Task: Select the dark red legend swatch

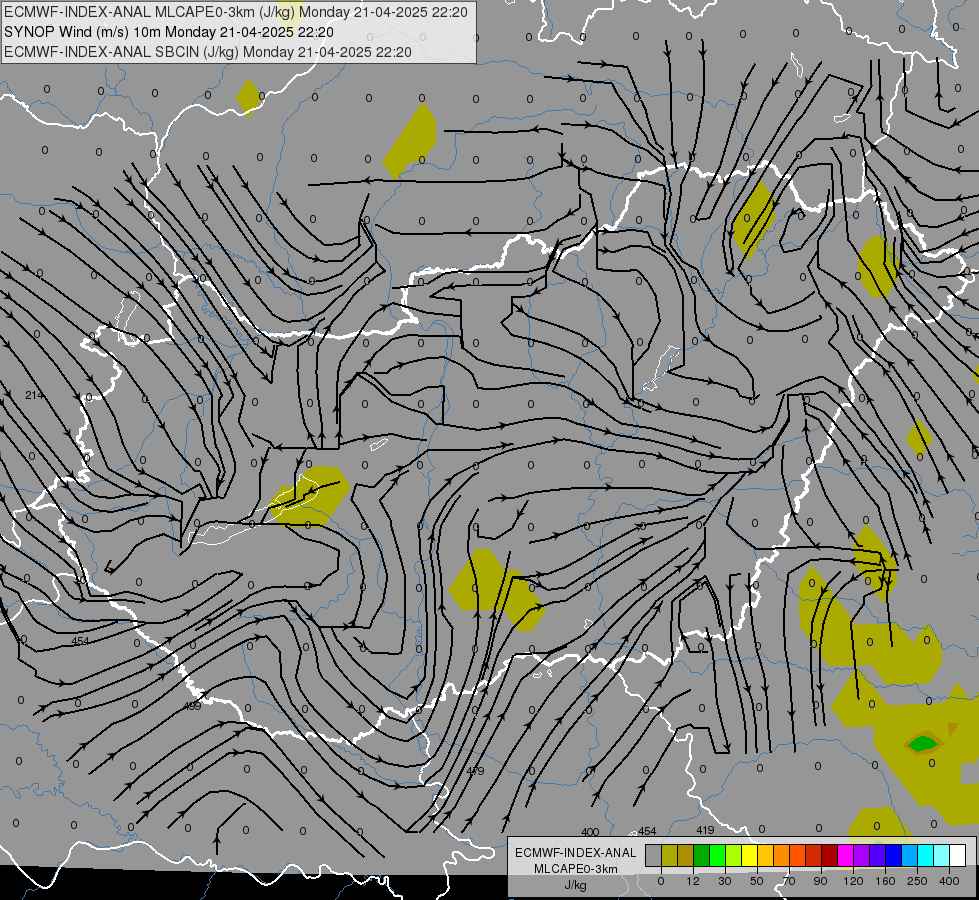Action: (829, 855)
